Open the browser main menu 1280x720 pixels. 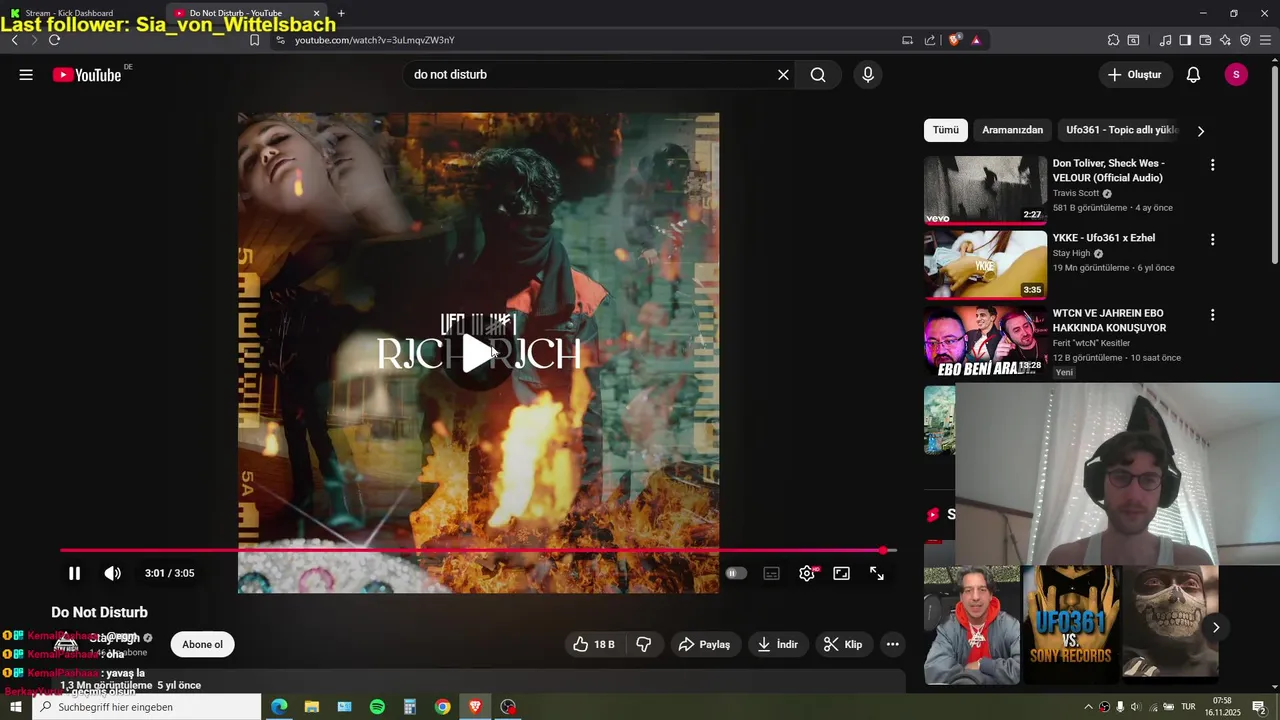click(1265, 40)
